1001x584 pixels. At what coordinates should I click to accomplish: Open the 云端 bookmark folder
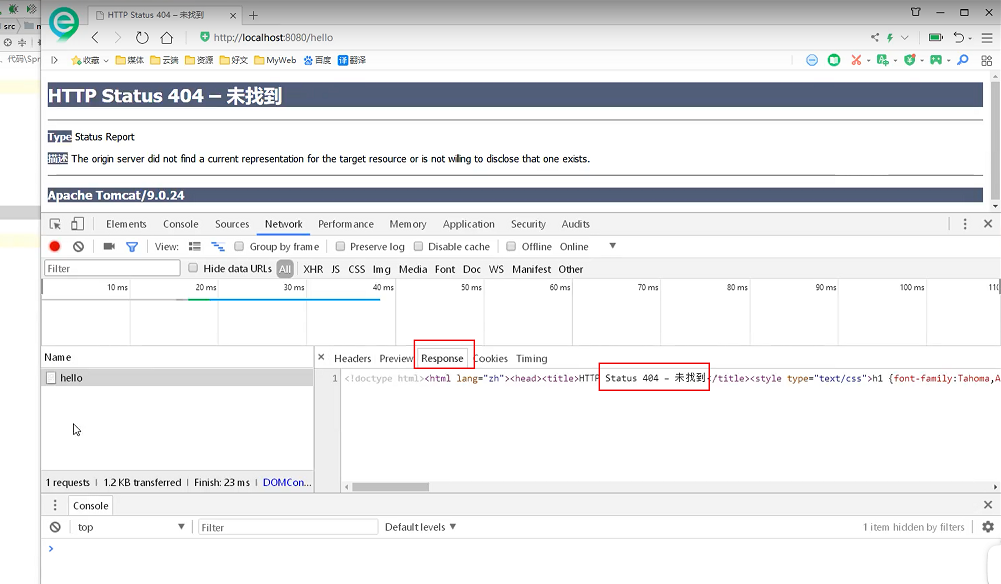[164, 60]
